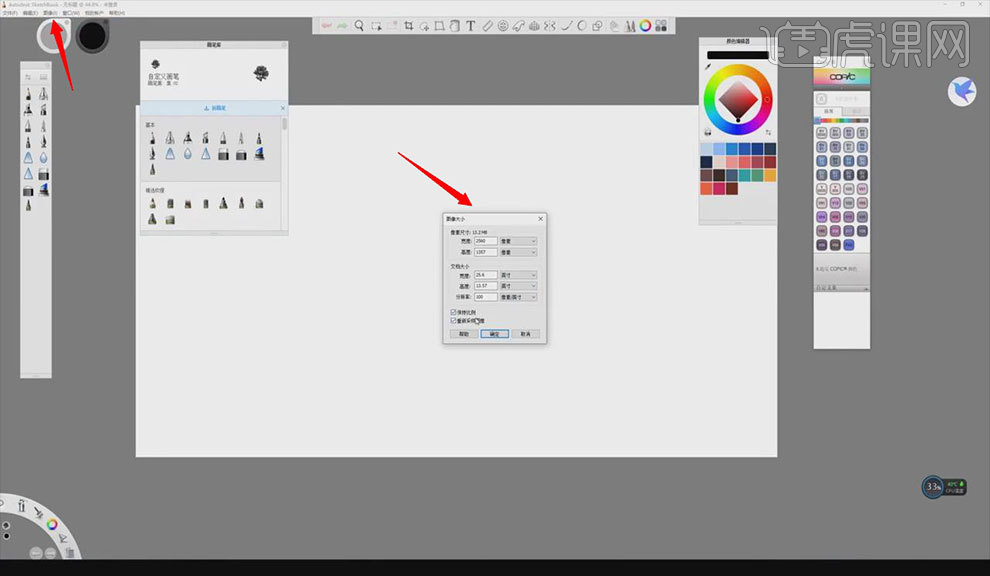This screenshot has height=576, width=990.
Task: Select the Text tool in the toolbar
Action: tap(470, 26)
